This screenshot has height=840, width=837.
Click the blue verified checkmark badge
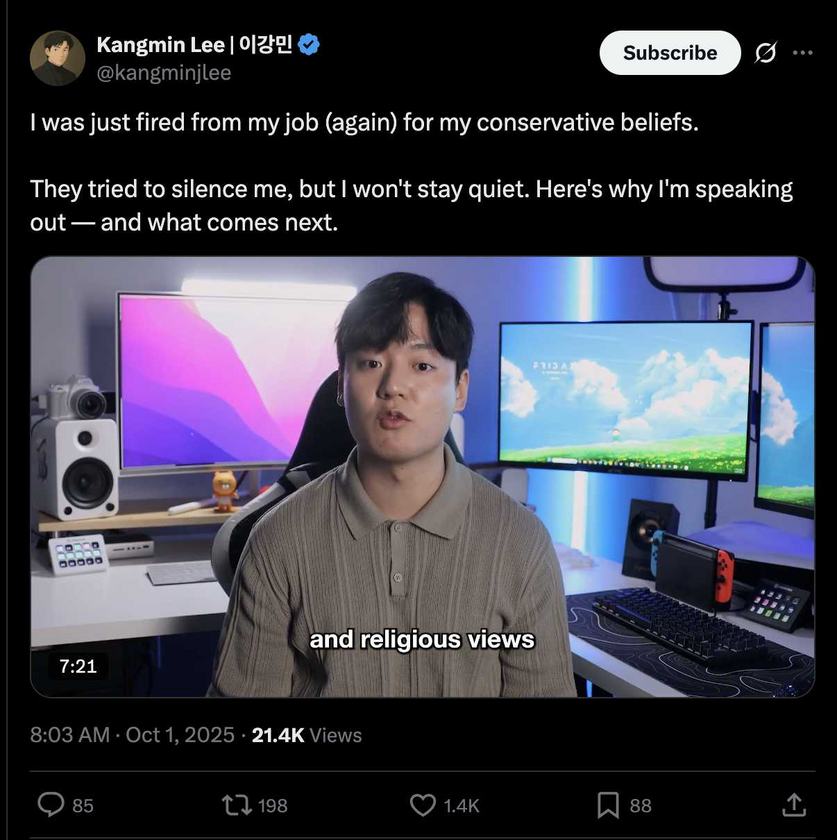pos(310,44)
